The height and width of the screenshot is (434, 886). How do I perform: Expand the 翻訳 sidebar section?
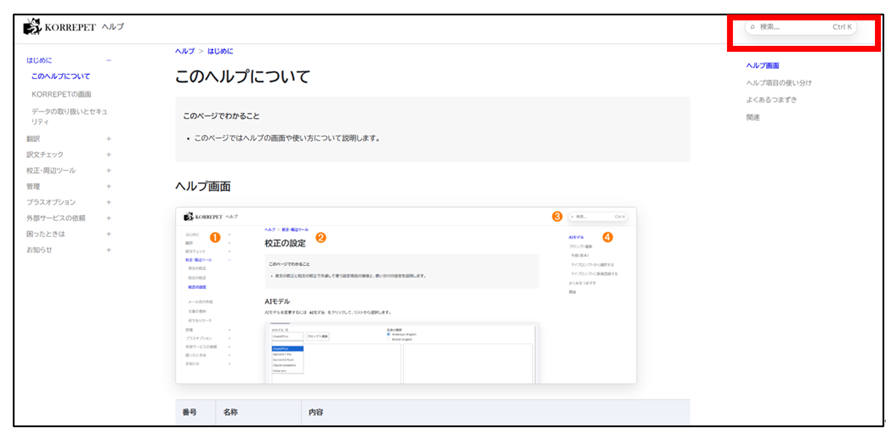(x=109, y=139)
